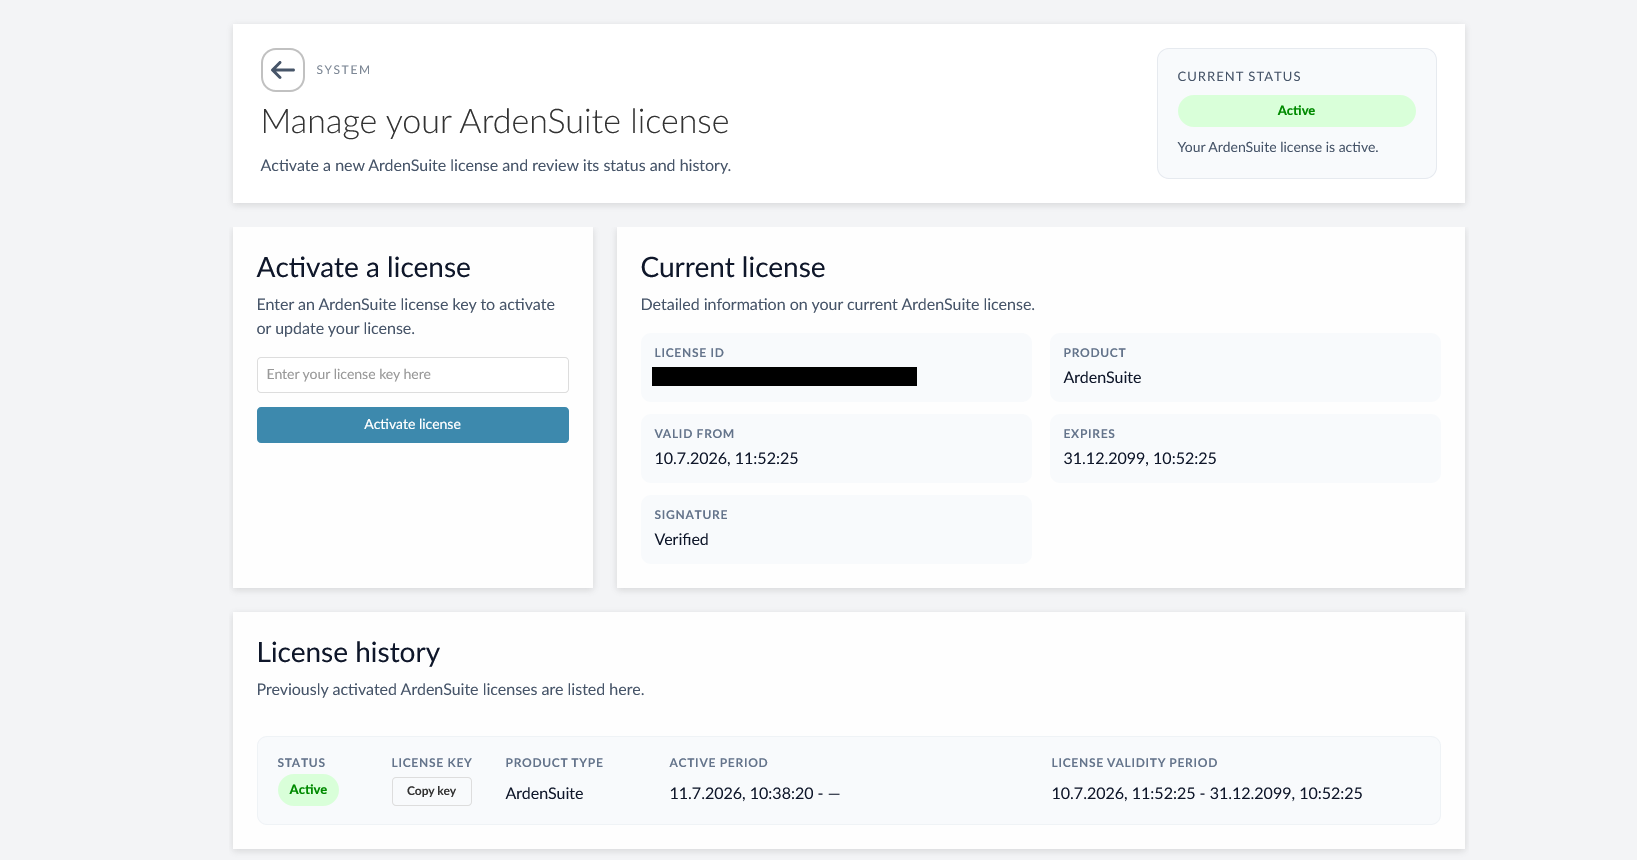Click the 'Detailed information on your current ArdenSuite license' text
Screen dimensions: 1637x860
click(837, 305)
